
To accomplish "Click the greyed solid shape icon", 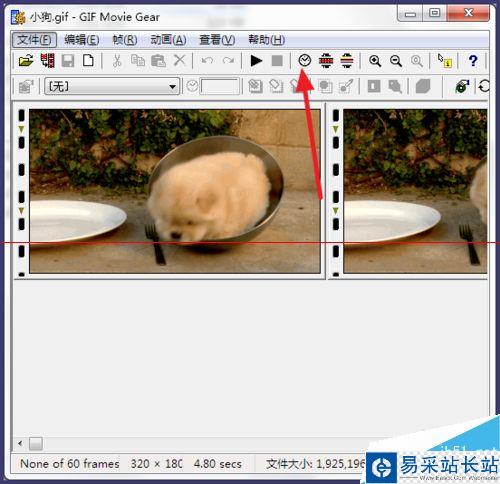I will pyautogui.click(x=423, y=87).
